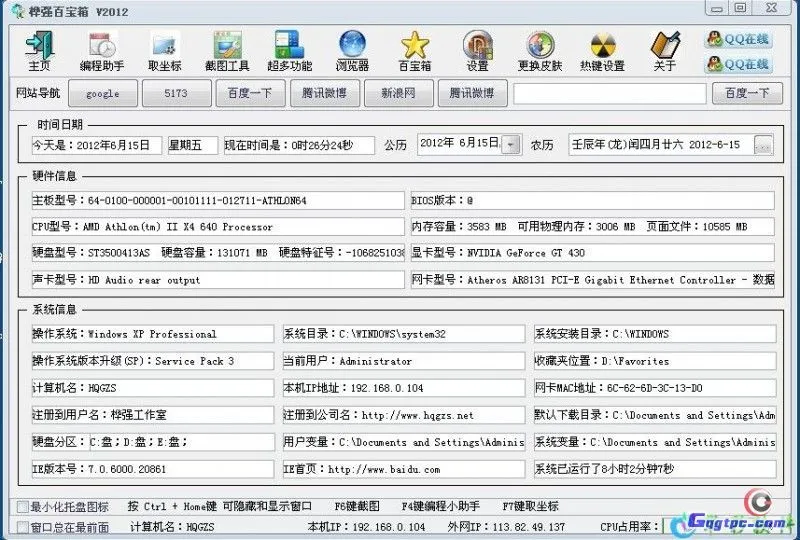This screenshot has height=540, width=800.
Task: Click the 计算机名 HQGZS field in 系统信息
Action: click(x=153, y=388)
